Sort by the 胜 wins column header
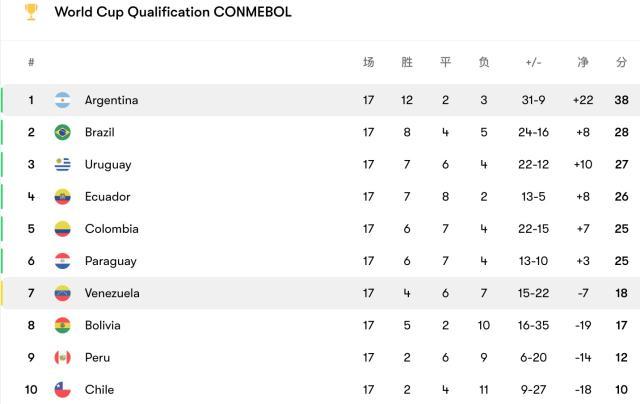The image size is (640, 404). (407, 62)
